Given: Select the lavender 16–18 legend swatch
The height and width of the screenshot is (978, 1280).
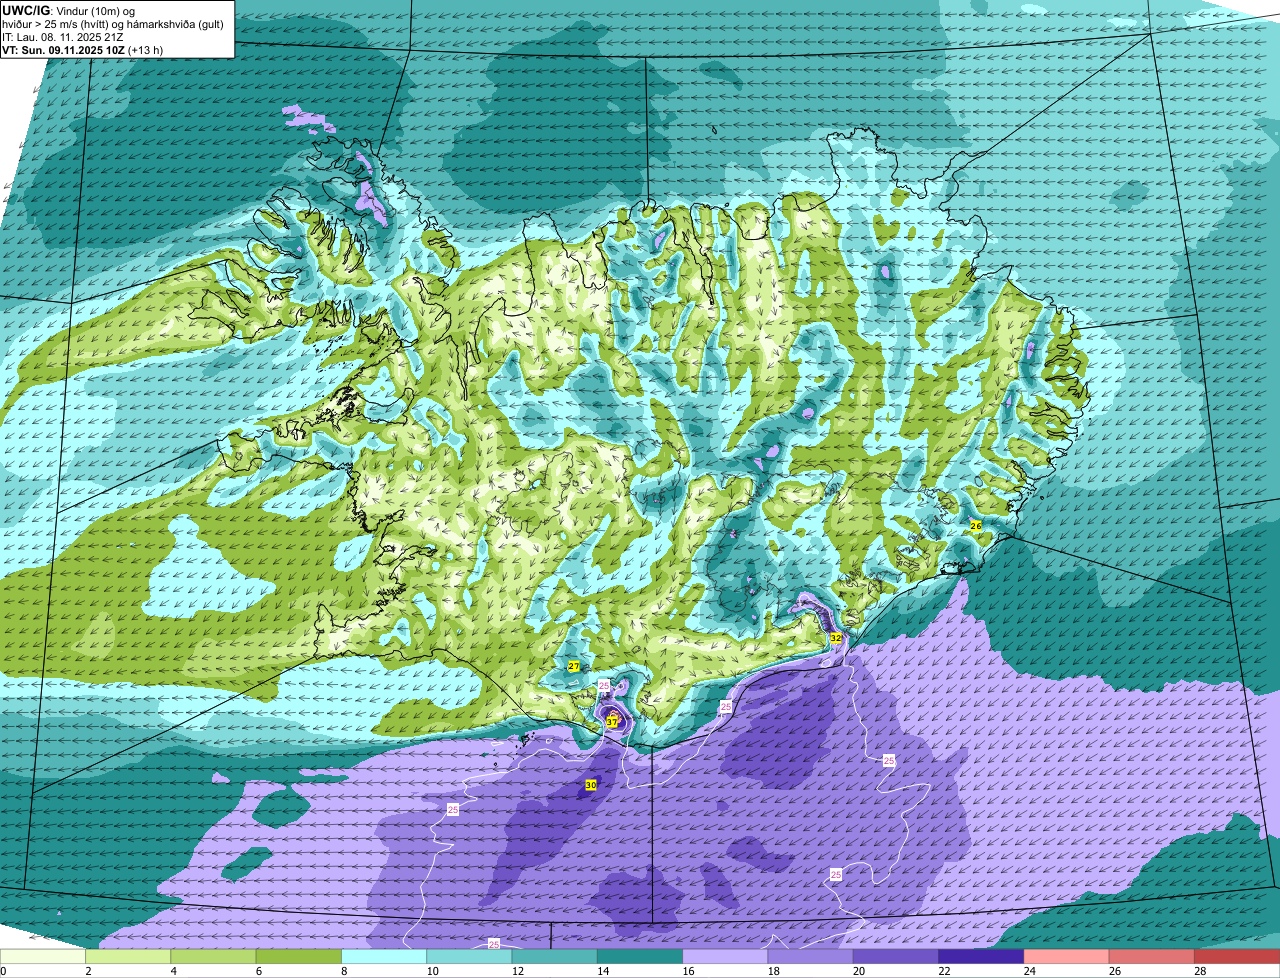Looking at the screenshot, I should coord(725,956).
